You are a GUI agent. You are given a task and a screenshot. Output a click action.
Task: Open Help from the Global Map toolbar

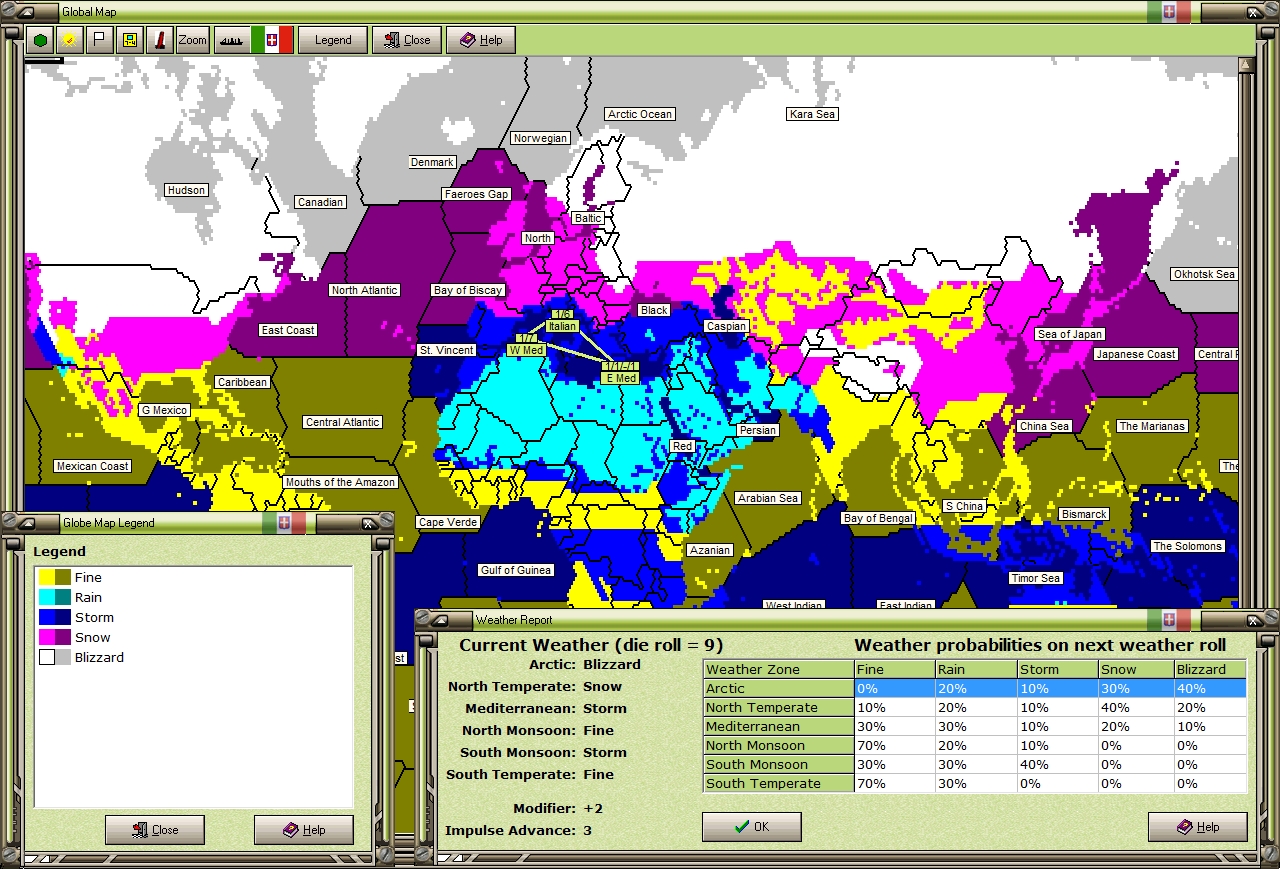(481, 40)
